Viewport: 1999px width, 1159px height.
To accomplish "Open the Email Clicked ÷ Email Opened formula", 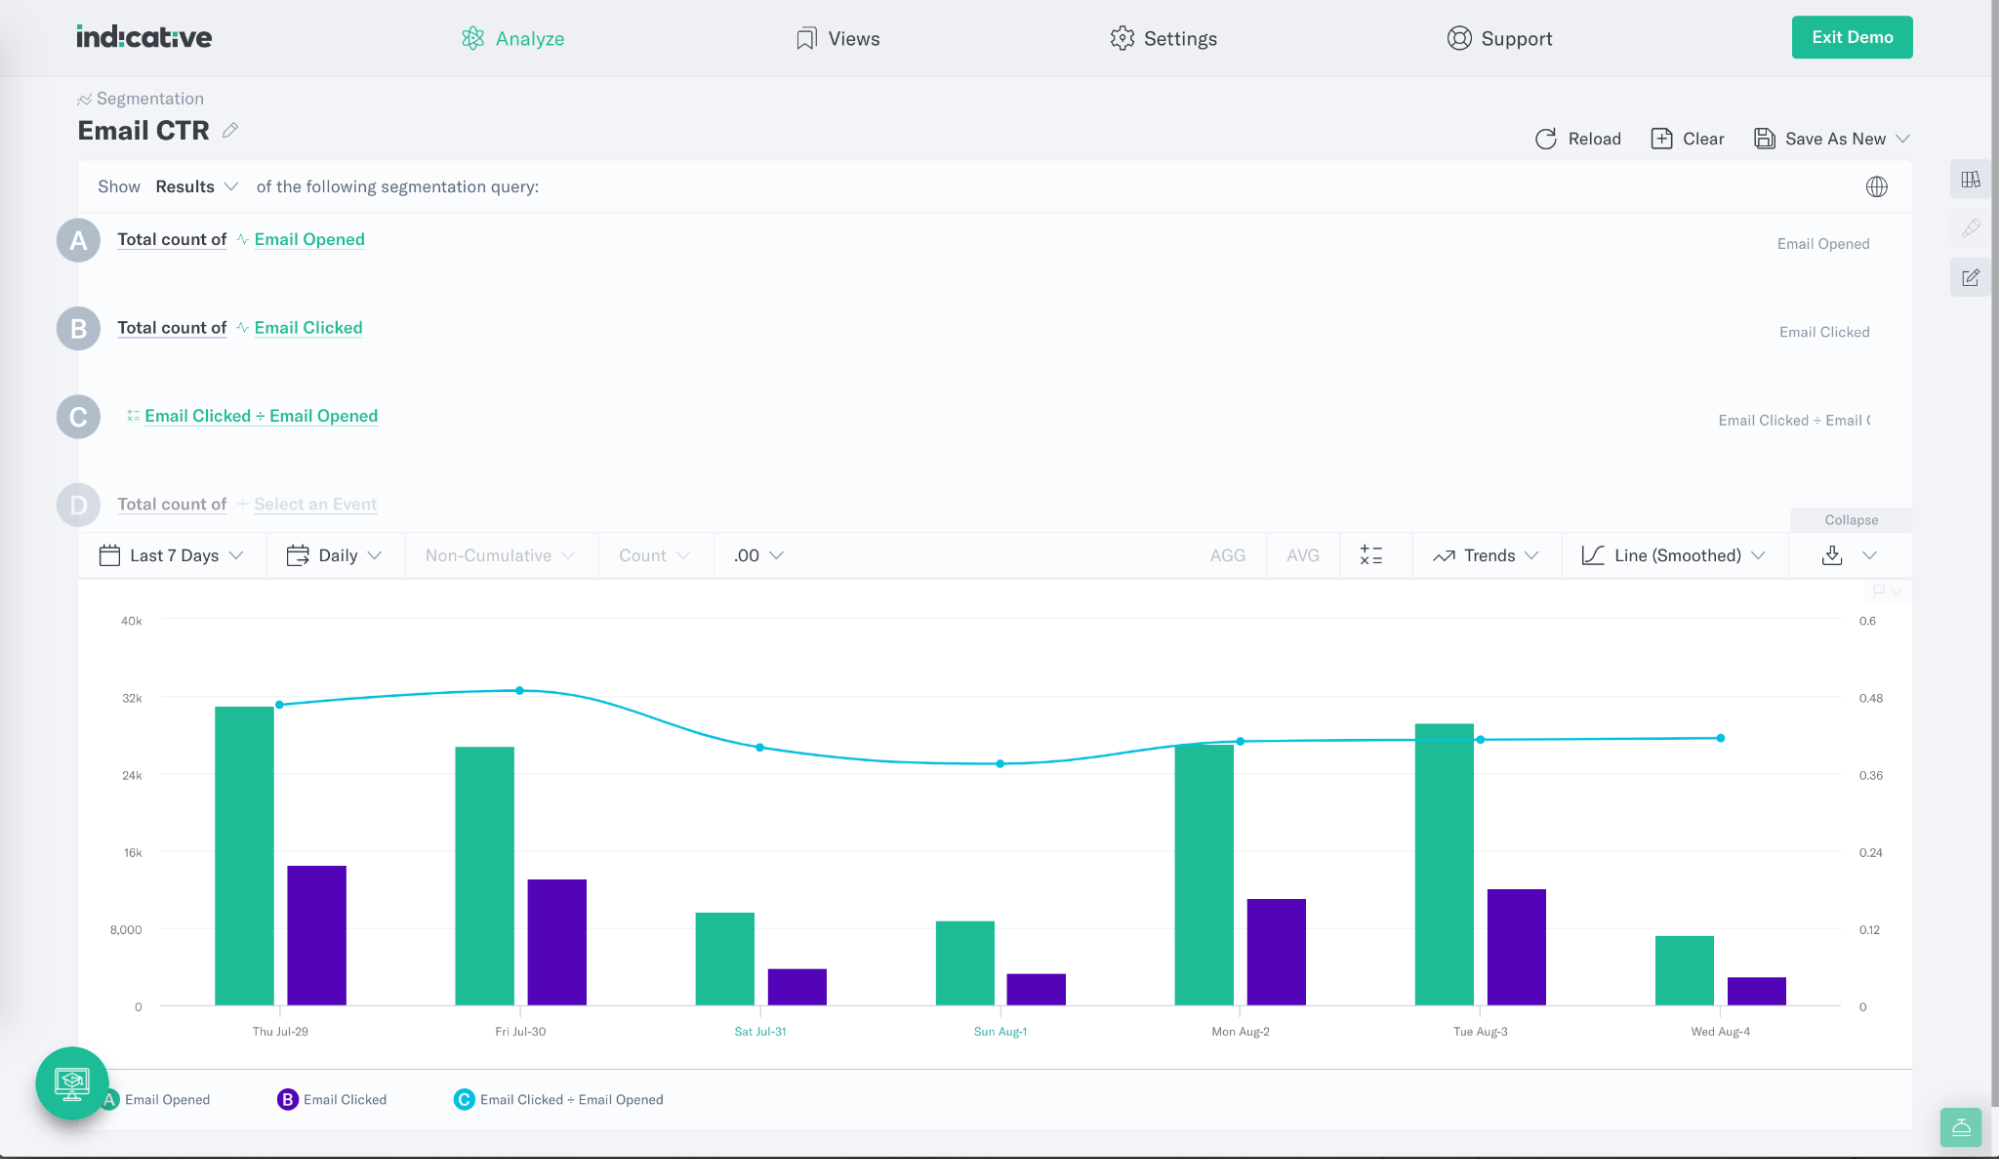I will coord(261,415).
